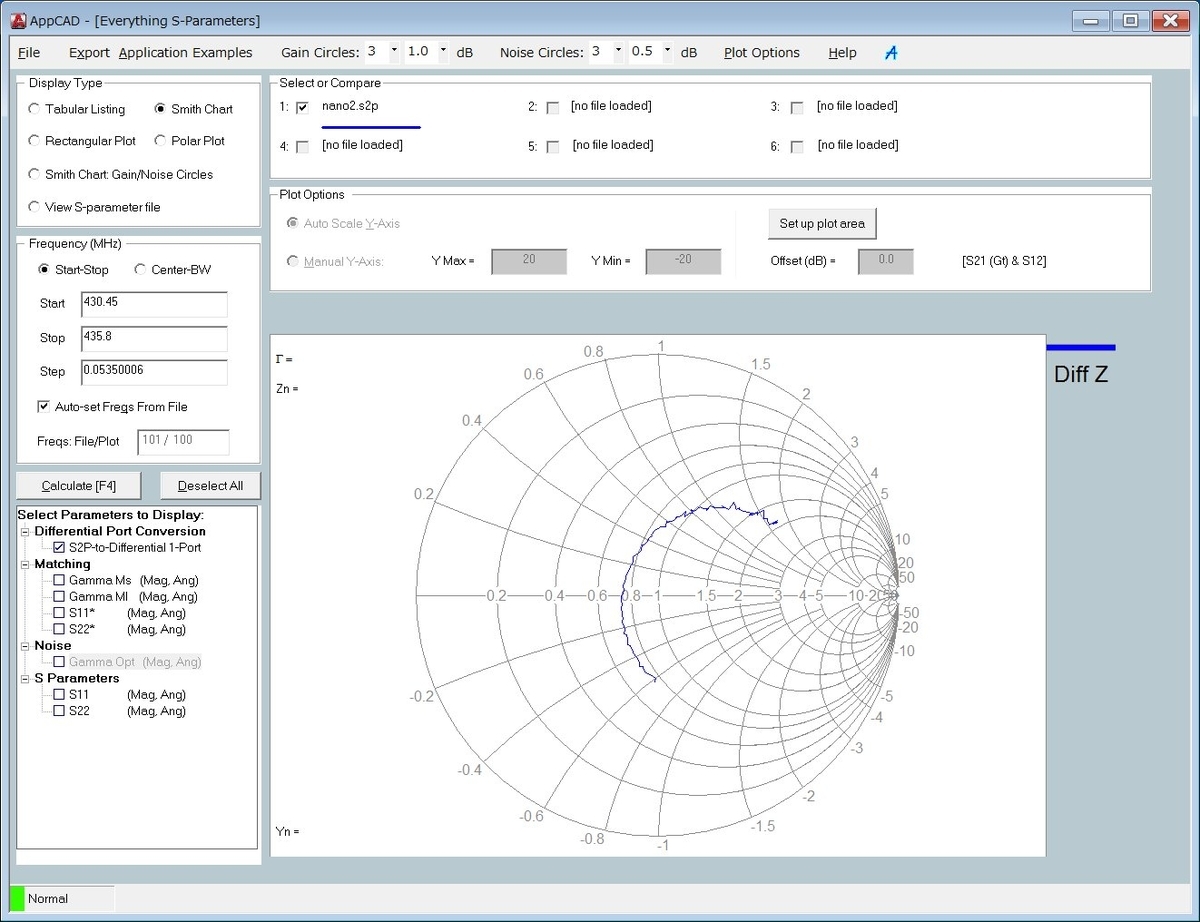The image size is (1200, 922).
Task: Click the Start frequency field
Action: pos(154,304)
